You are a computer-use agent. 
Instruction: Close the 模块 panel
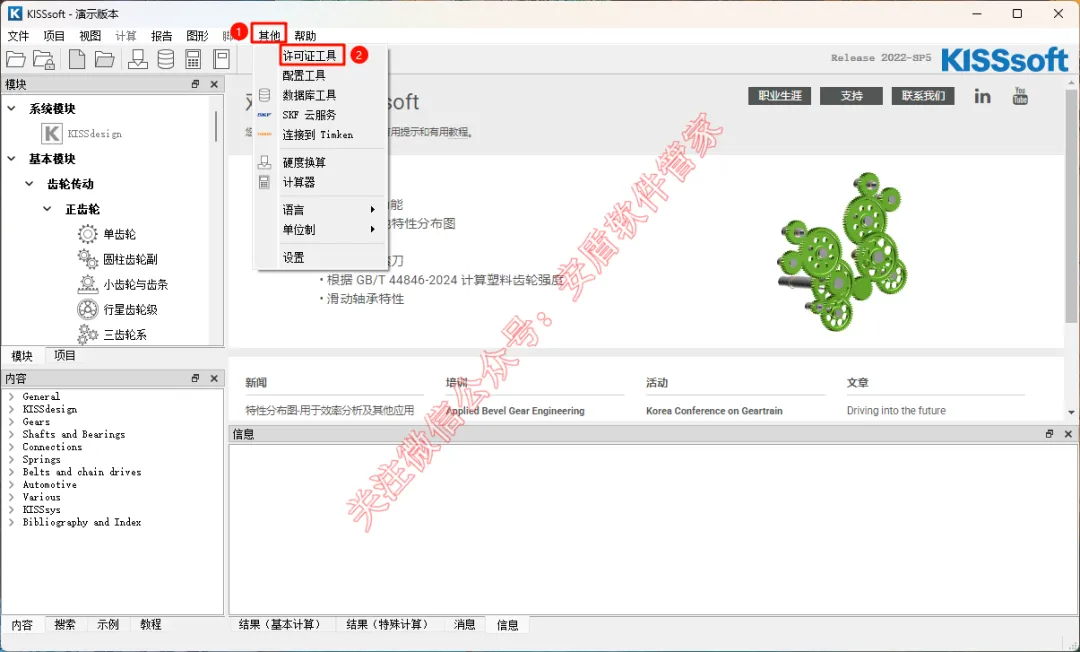click(x=214, y=84)
